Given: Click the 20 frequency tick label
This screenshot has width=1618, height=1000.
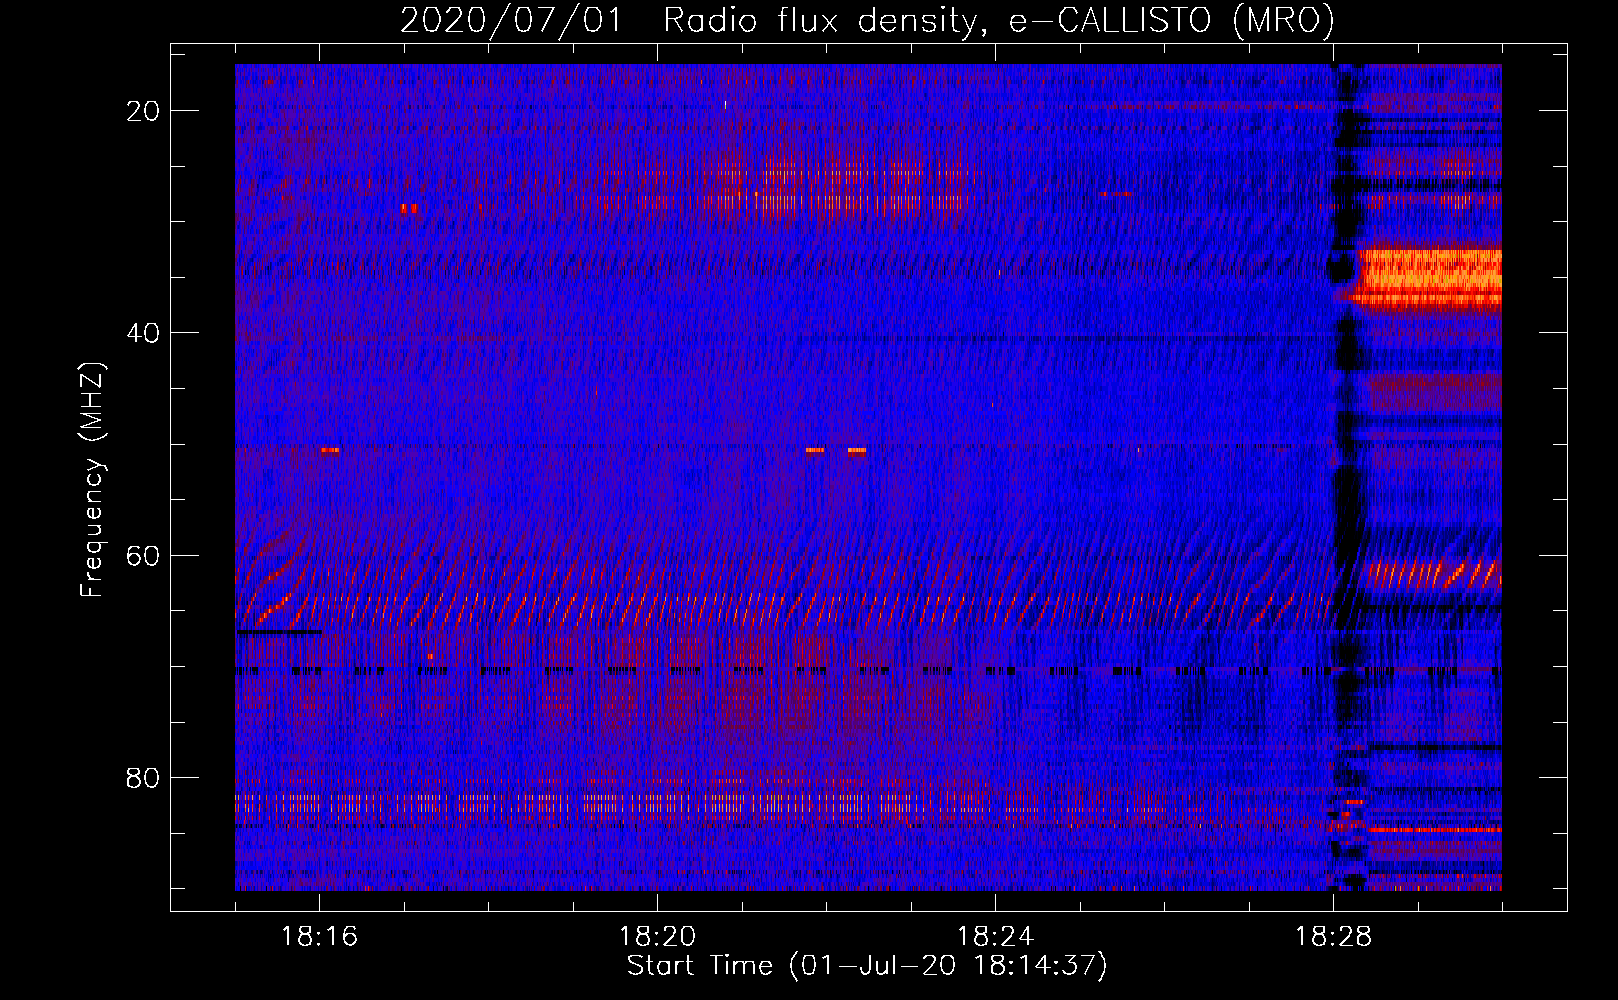Looking at the screenshot, I should point(143,111).
